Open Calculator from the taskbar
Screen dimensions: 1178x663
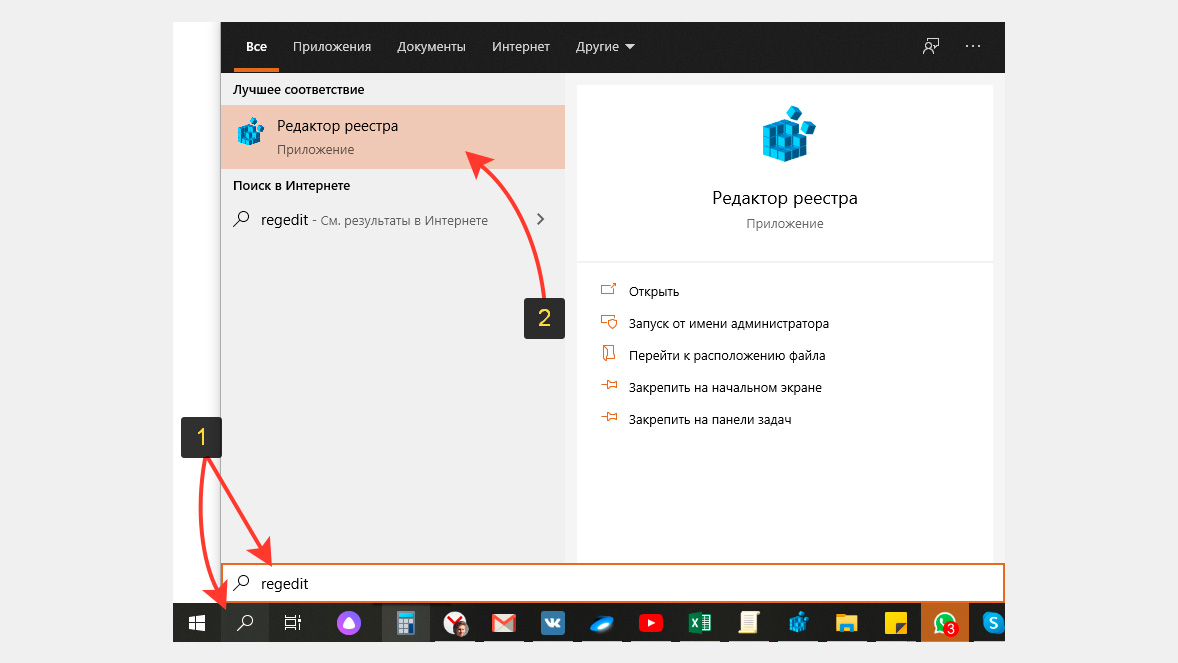tap(406, 623)
